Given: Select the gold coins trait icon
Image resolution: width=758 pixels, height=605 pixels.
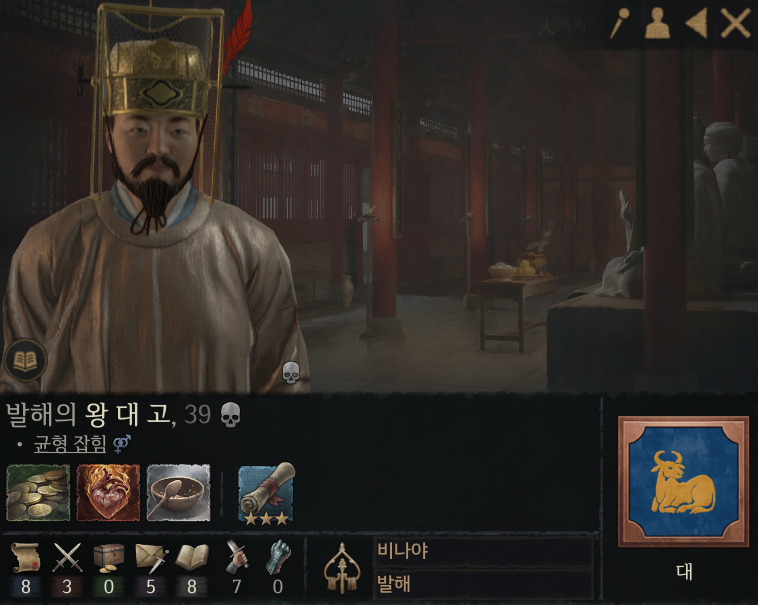Looking at the screenshot, I should click(38, 492).
